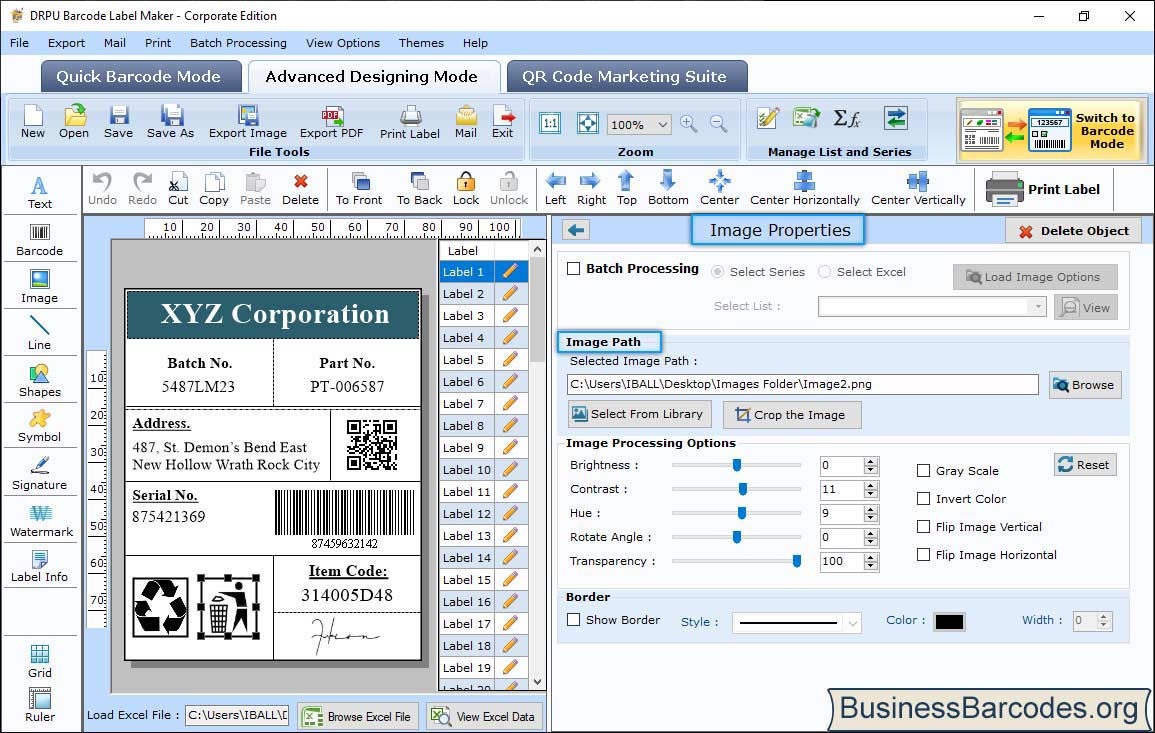Enable the Invert Color checkbox
Image resolution: width=1155 pixels, height=733 pixels.
click(x=923, y=499)
